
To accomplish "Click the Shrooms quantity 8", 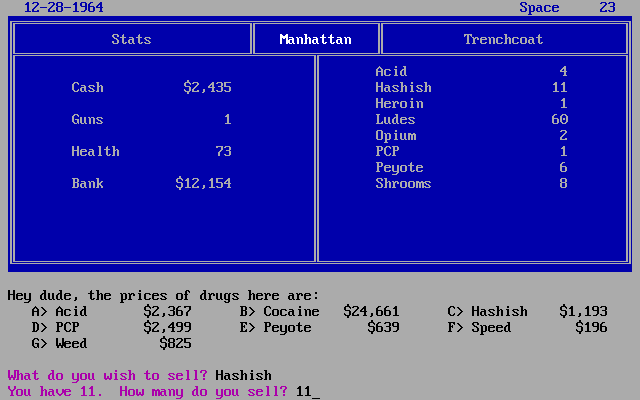I will pos(563,183).
